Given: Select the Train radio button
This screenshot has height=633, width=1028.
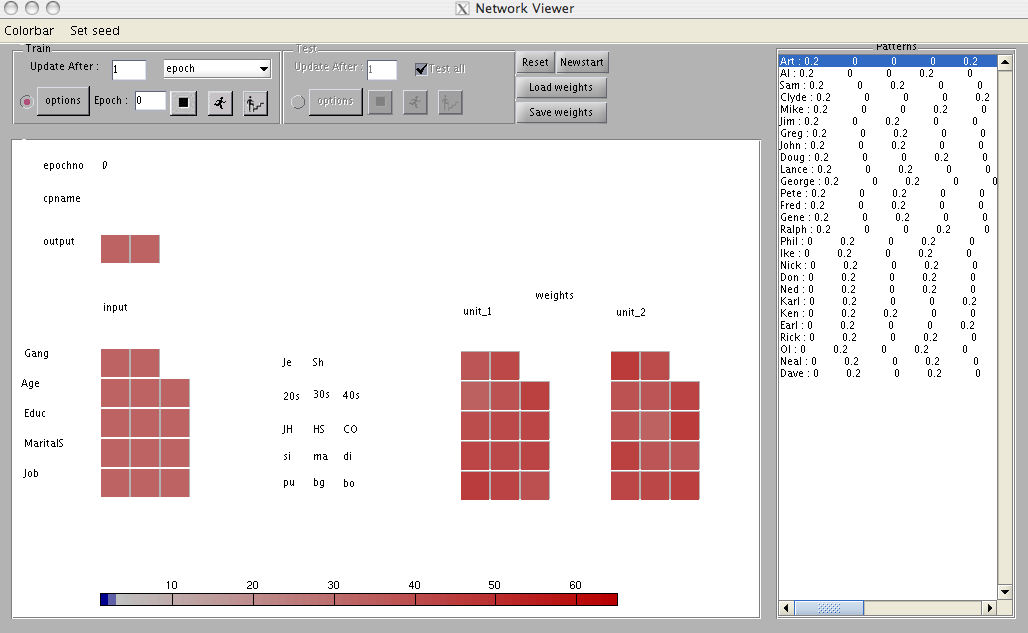Looking at the screenshot, I should tap(27, 101).
